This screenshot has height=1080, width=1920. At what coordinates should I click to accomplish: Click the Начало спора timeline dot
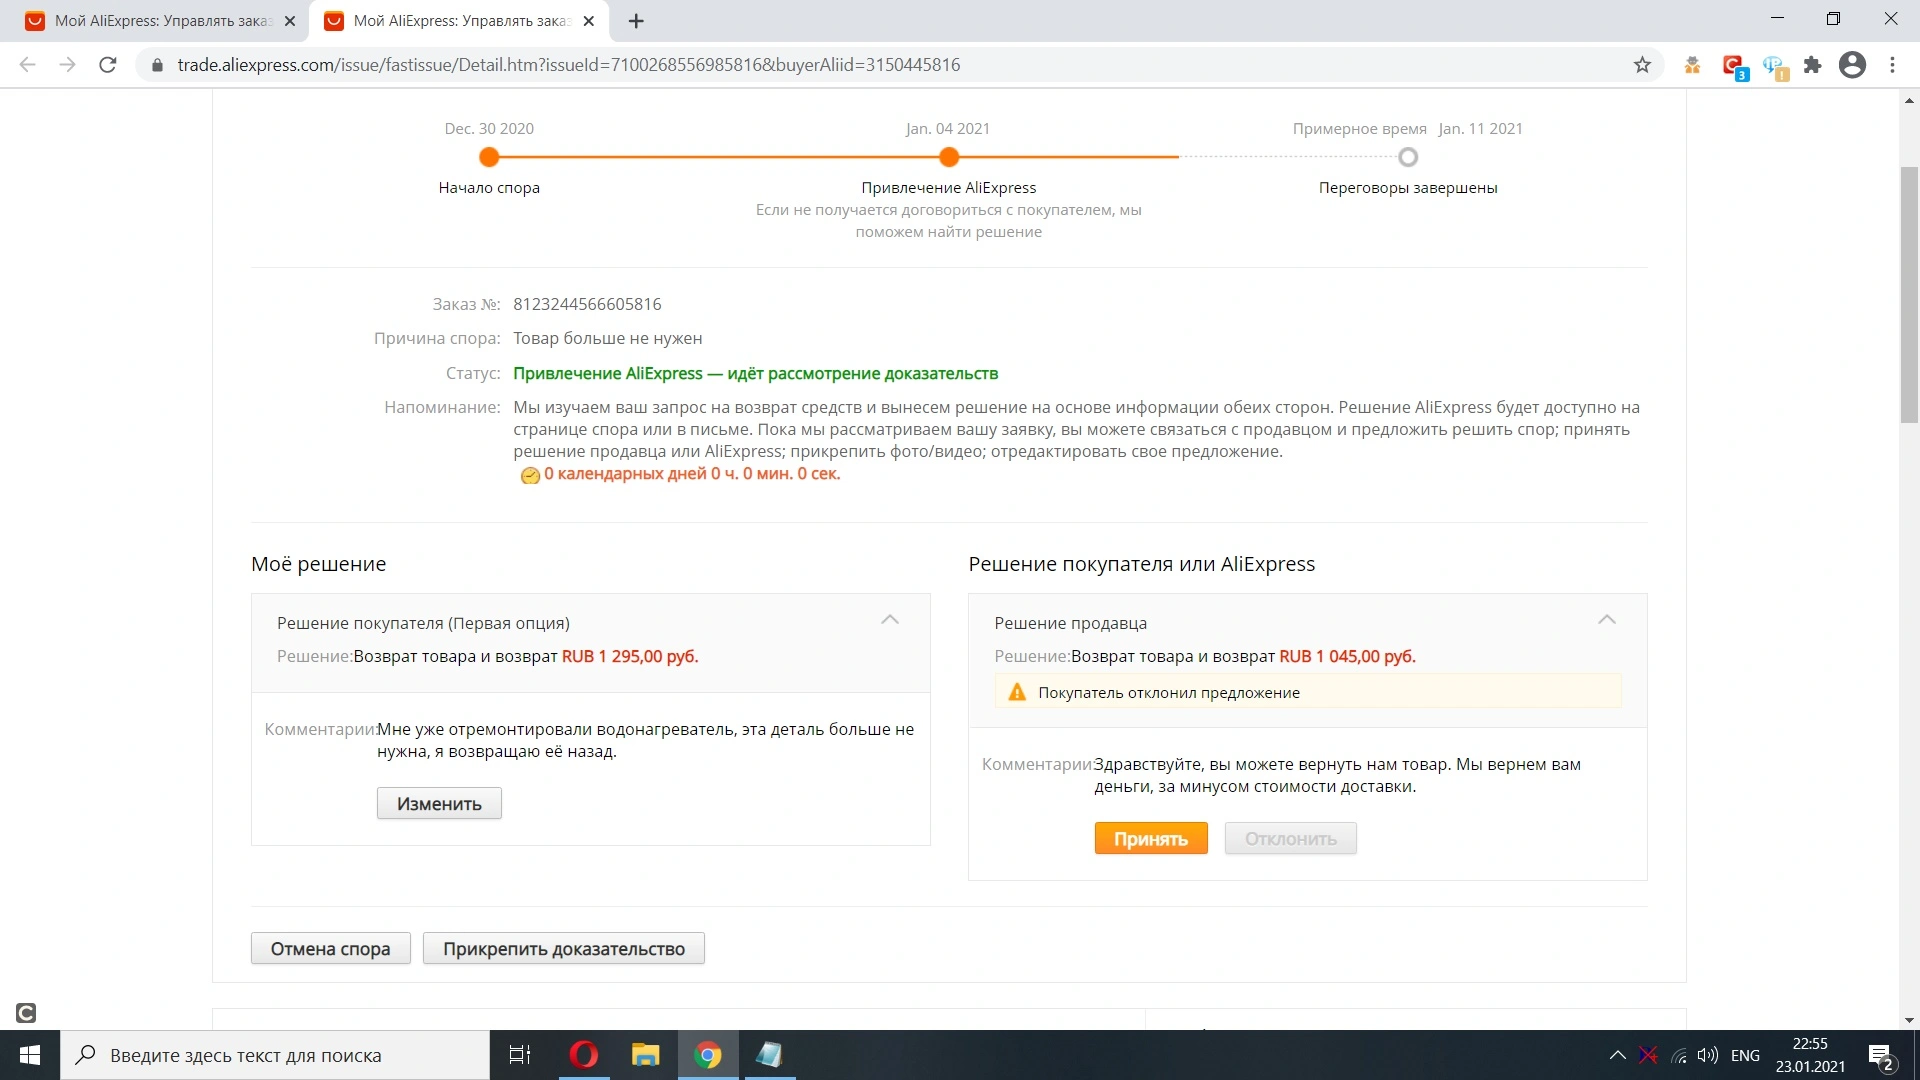tap(489, 157)
